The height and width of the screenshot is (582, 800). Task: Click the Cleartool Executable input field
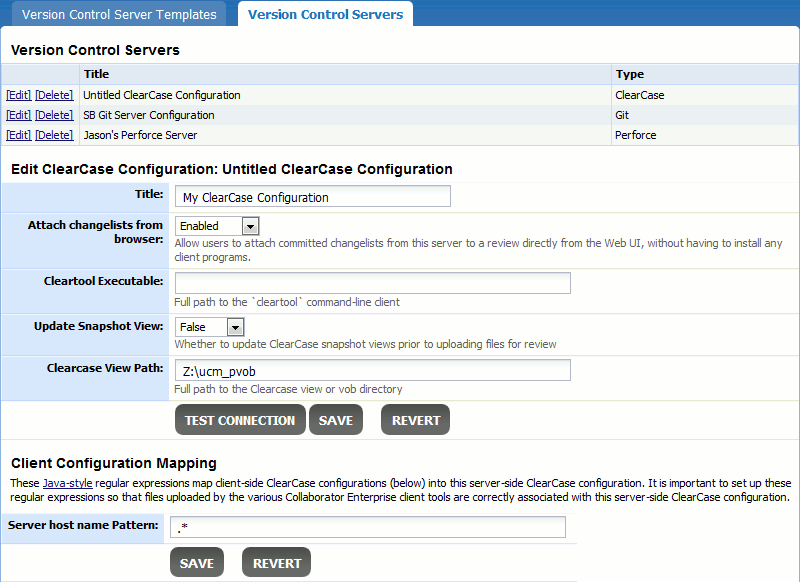coord(372,283)
